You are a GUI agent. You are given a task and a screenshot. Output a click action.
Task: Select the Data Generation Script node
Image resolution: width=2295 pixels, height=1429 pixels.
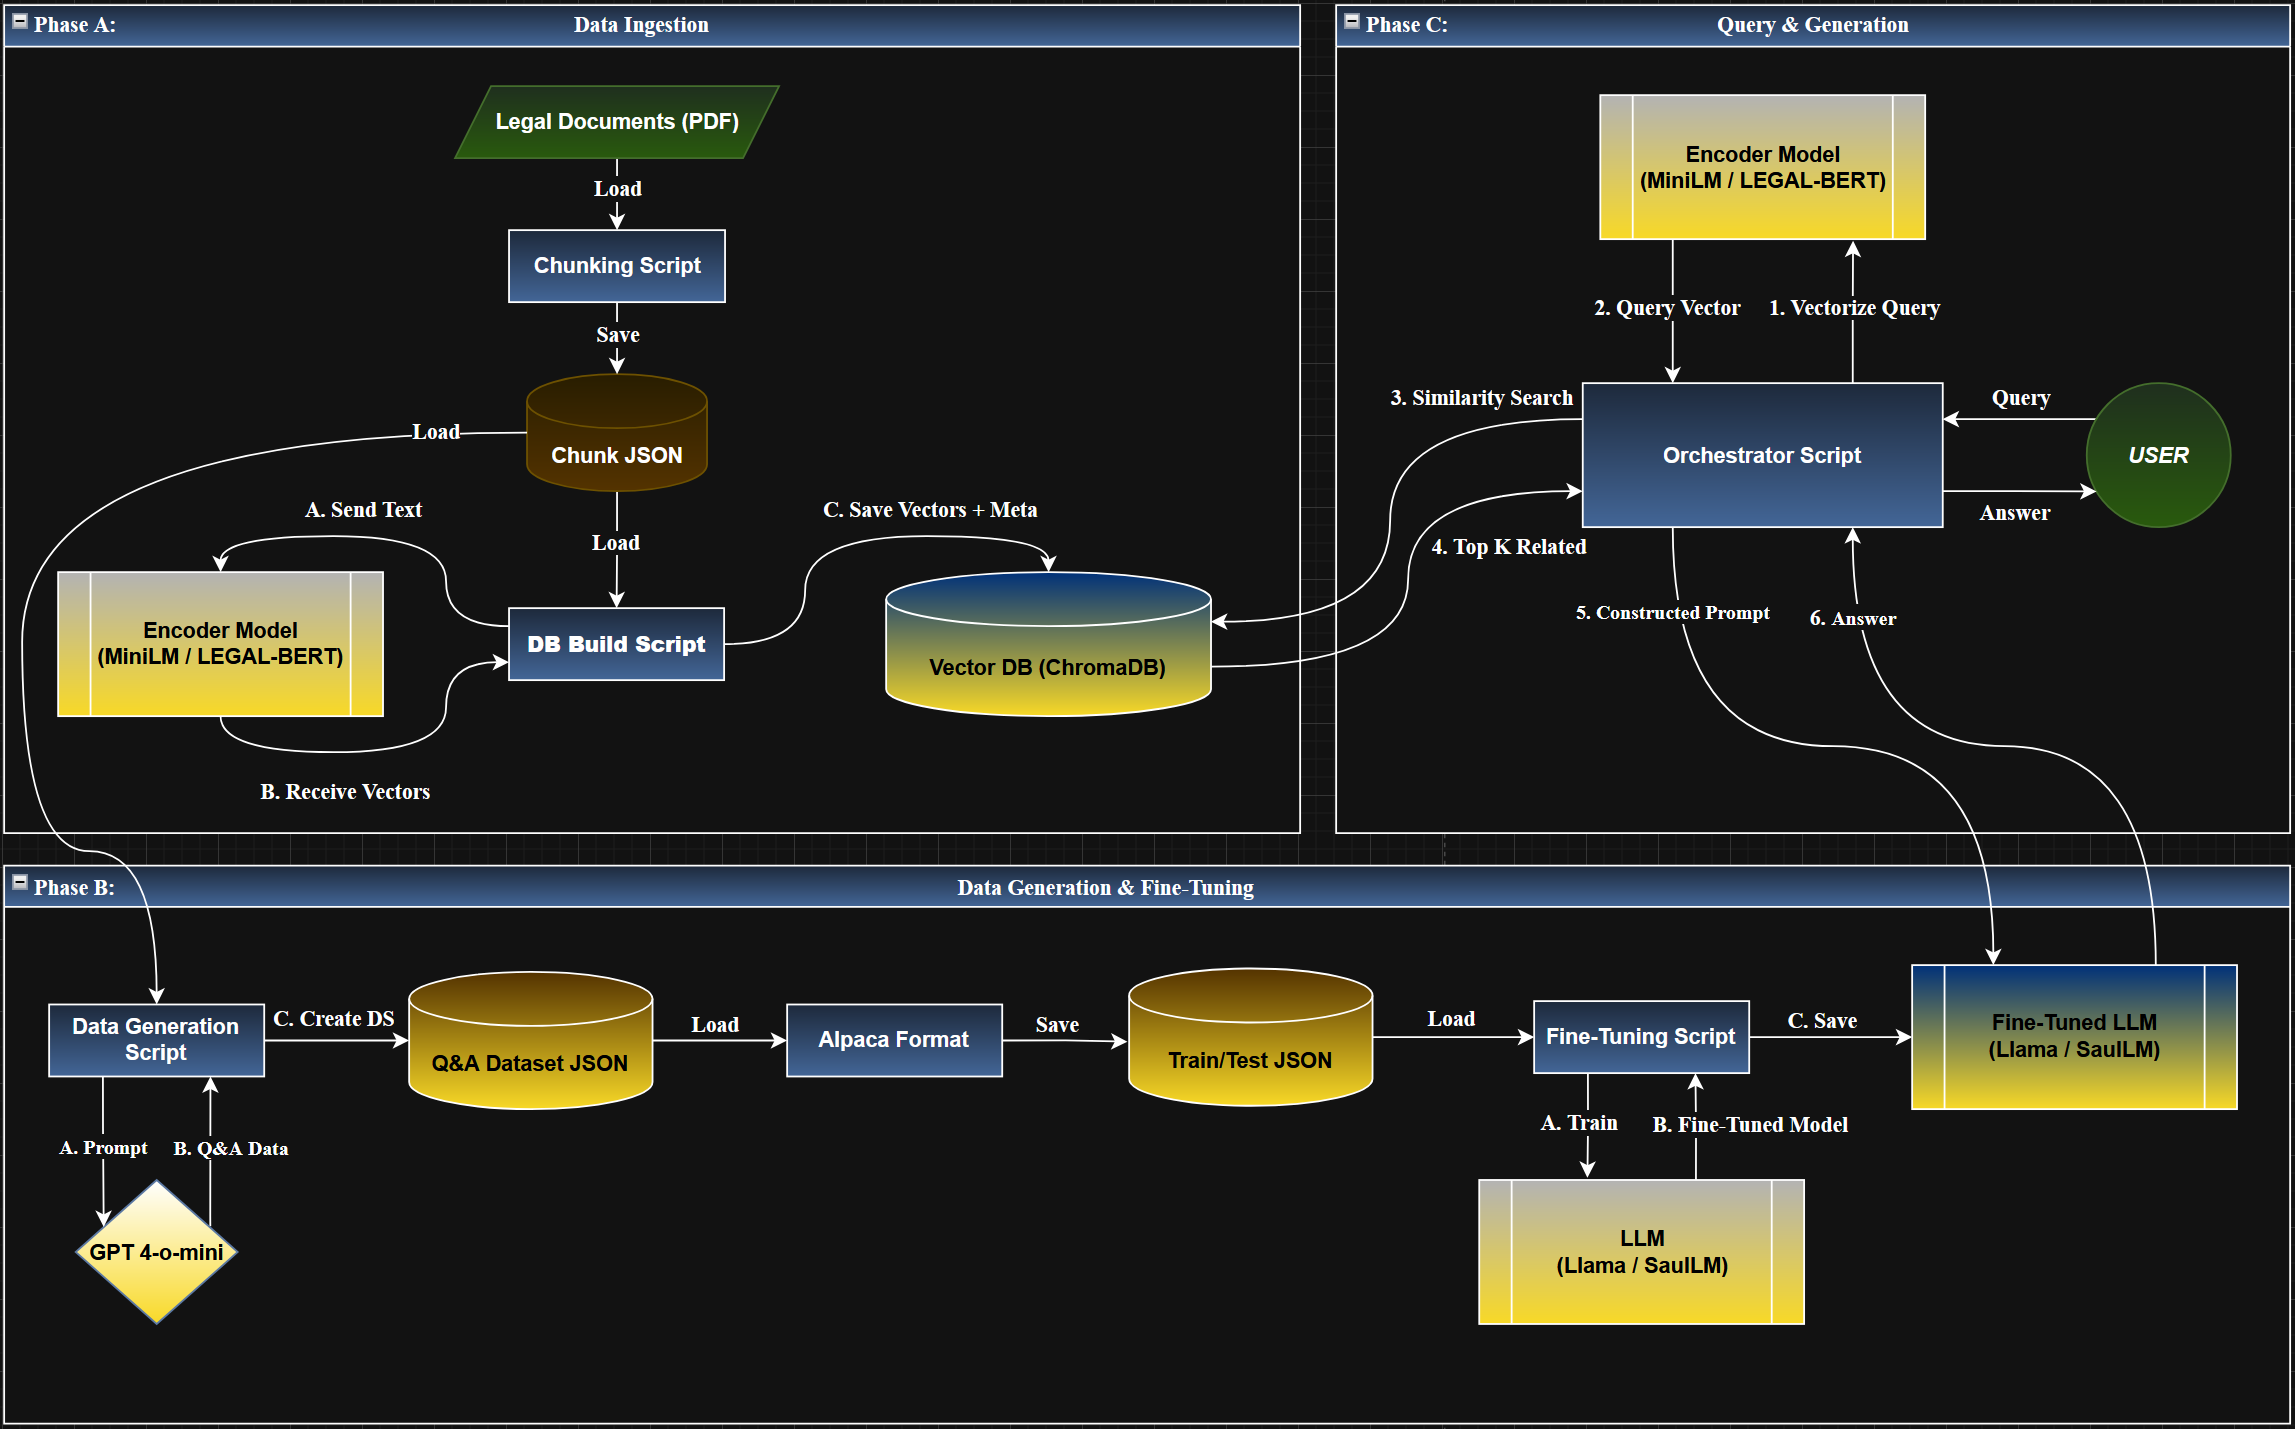pyautogui.click(x=156, y=1040)
